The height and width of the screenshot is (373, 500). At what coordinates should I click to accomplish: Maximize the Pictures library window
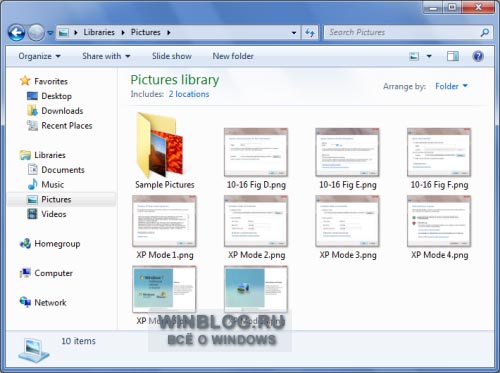(x=452, y=7)
